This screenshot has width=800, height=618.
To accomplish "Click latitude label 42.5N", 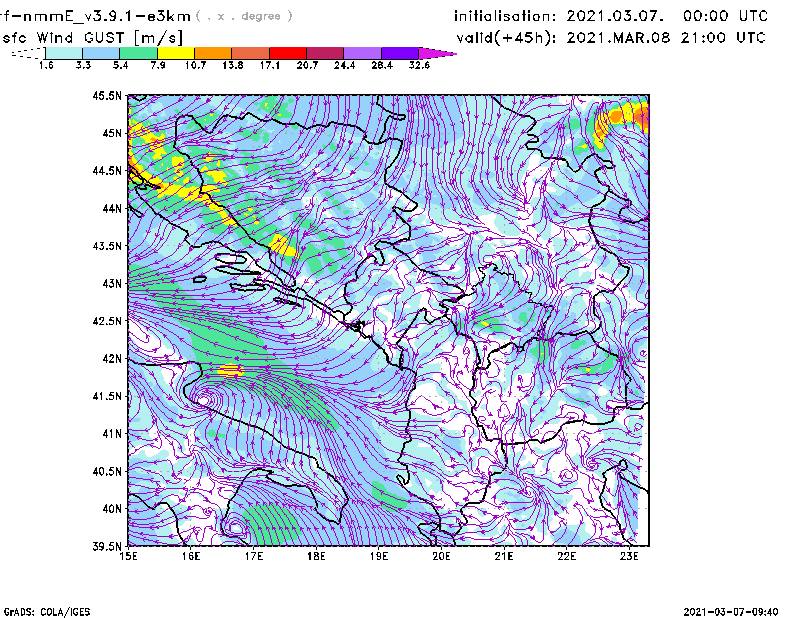I will point(107,320).
